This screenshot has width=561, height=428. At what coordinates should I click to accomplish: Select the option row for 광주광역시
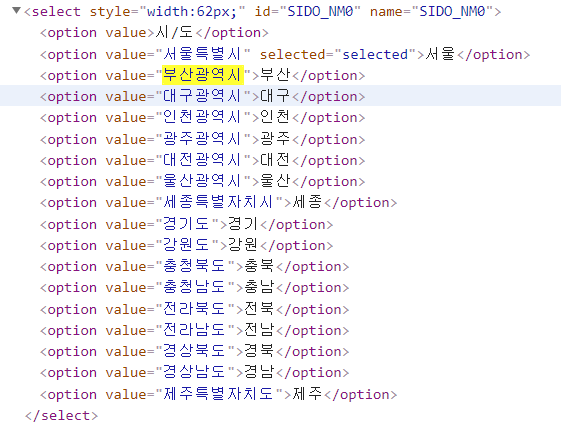click(203, 140)
